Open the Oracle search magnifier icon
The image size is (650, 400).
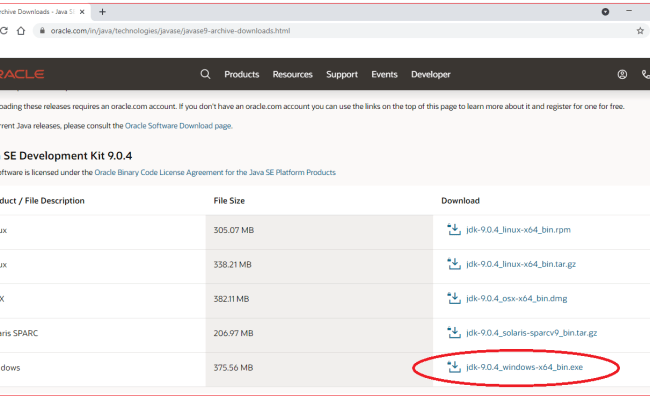pos(205,74)
